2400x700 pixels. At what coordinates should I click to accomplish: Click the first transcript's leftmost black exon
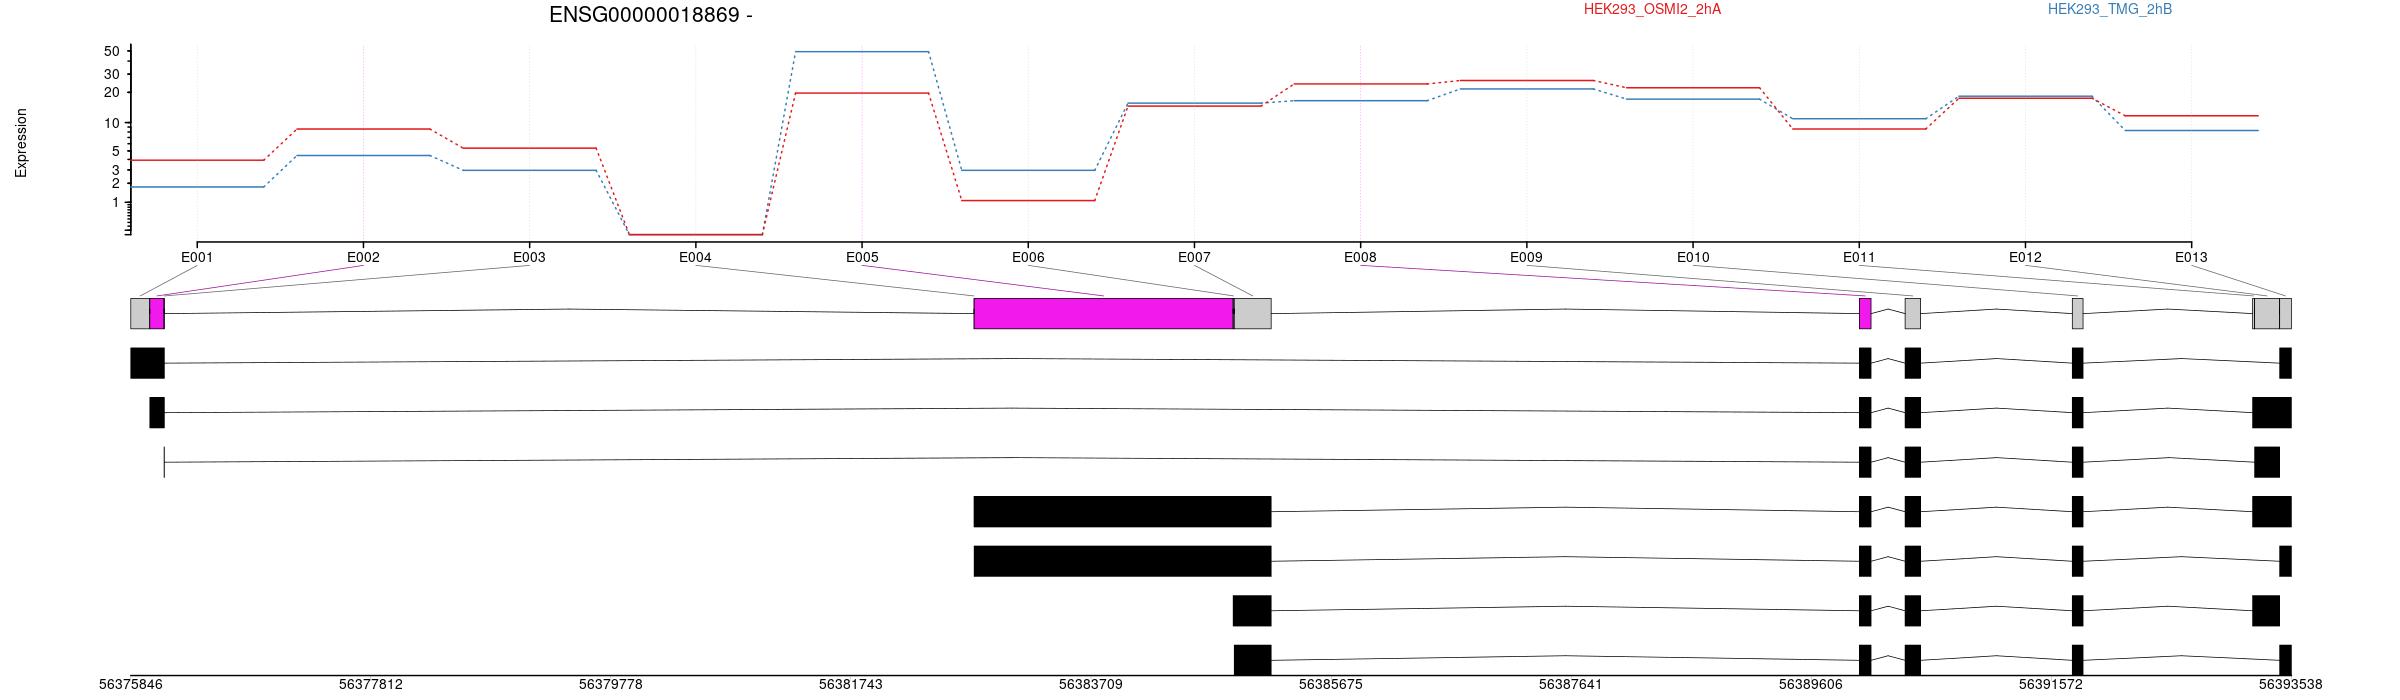tap(147, 363)
